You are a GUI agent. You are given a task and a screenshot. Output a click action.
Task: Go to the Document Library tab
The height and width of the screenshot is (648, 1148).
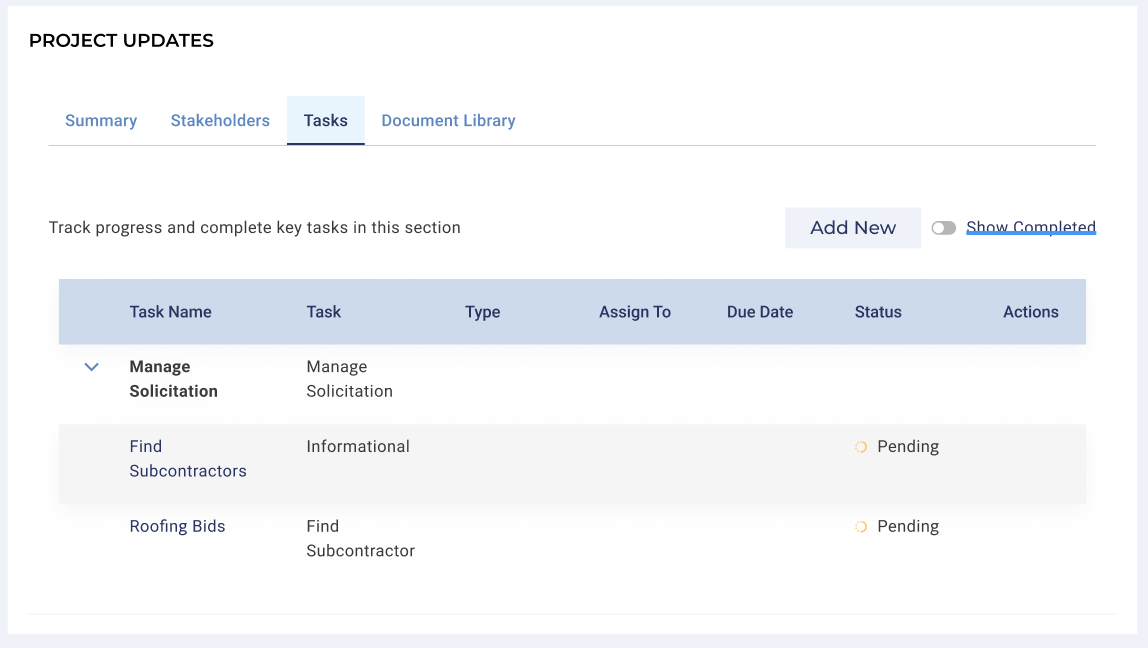pyautogui.click(x=448, y=120)
